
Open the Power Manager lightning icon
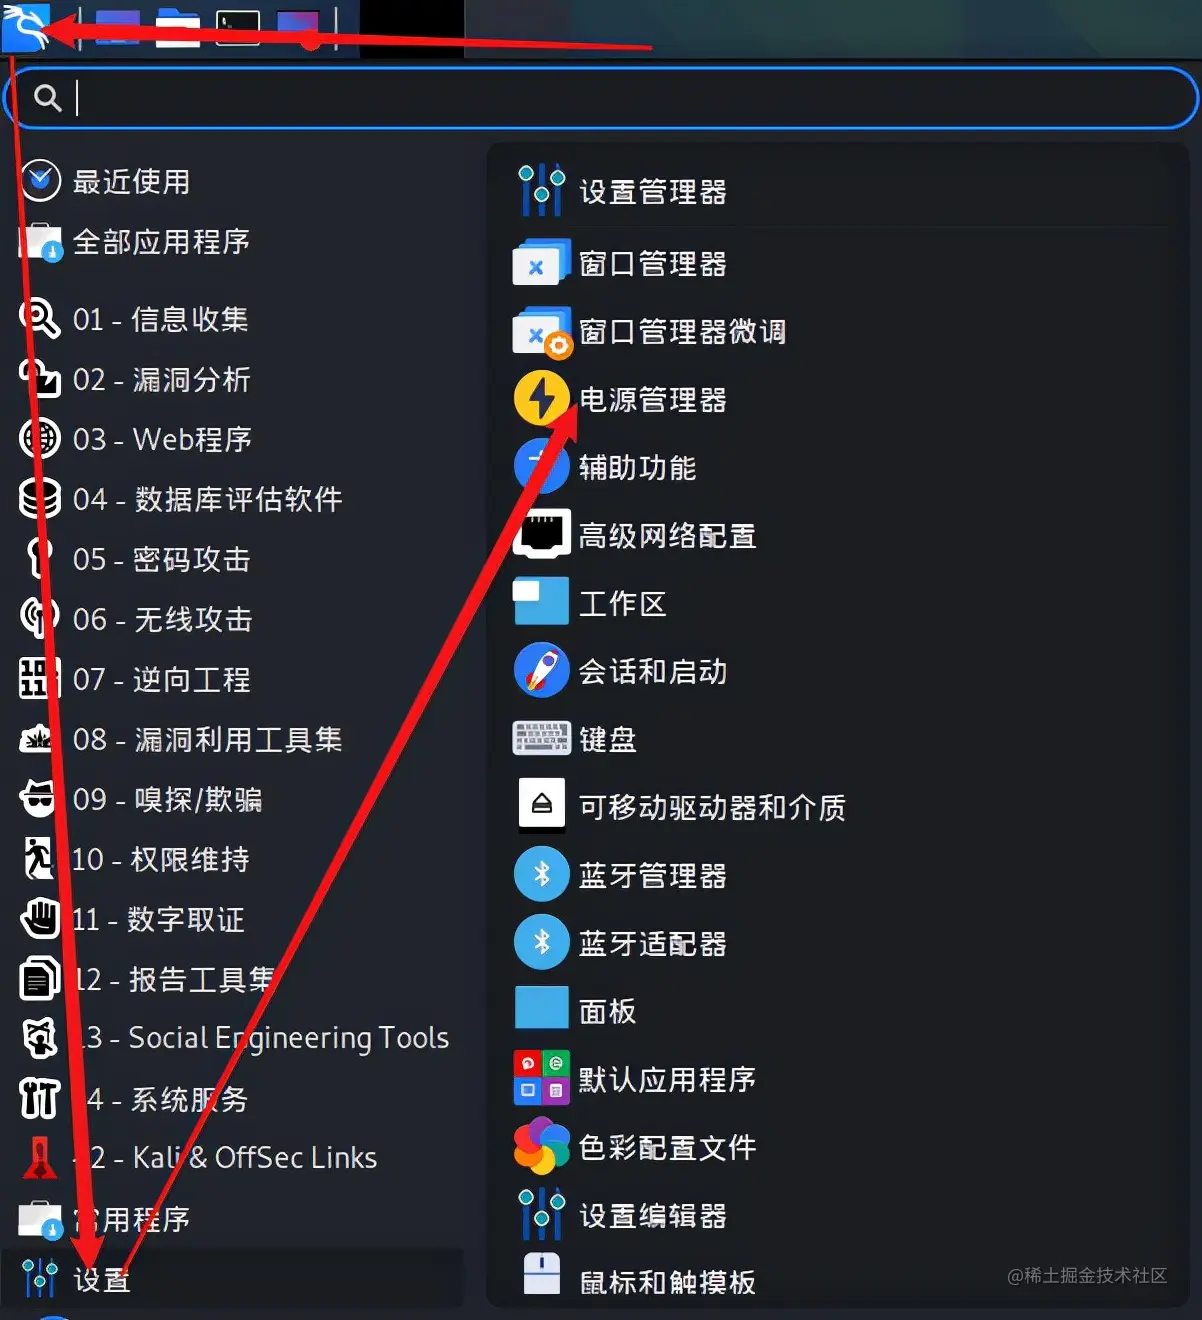pyautogui.click(x=541, y=398)
